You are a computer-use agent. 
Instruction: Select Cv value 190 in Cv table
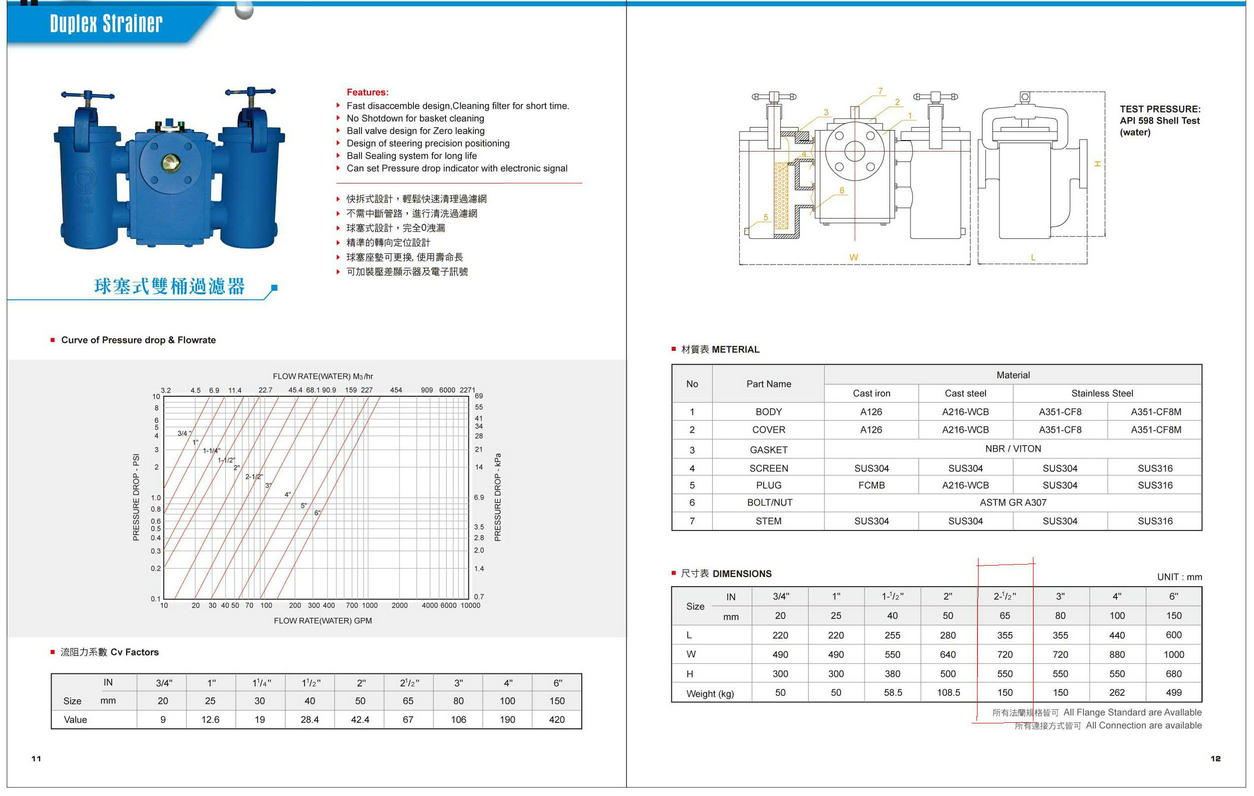coord(508,719)
